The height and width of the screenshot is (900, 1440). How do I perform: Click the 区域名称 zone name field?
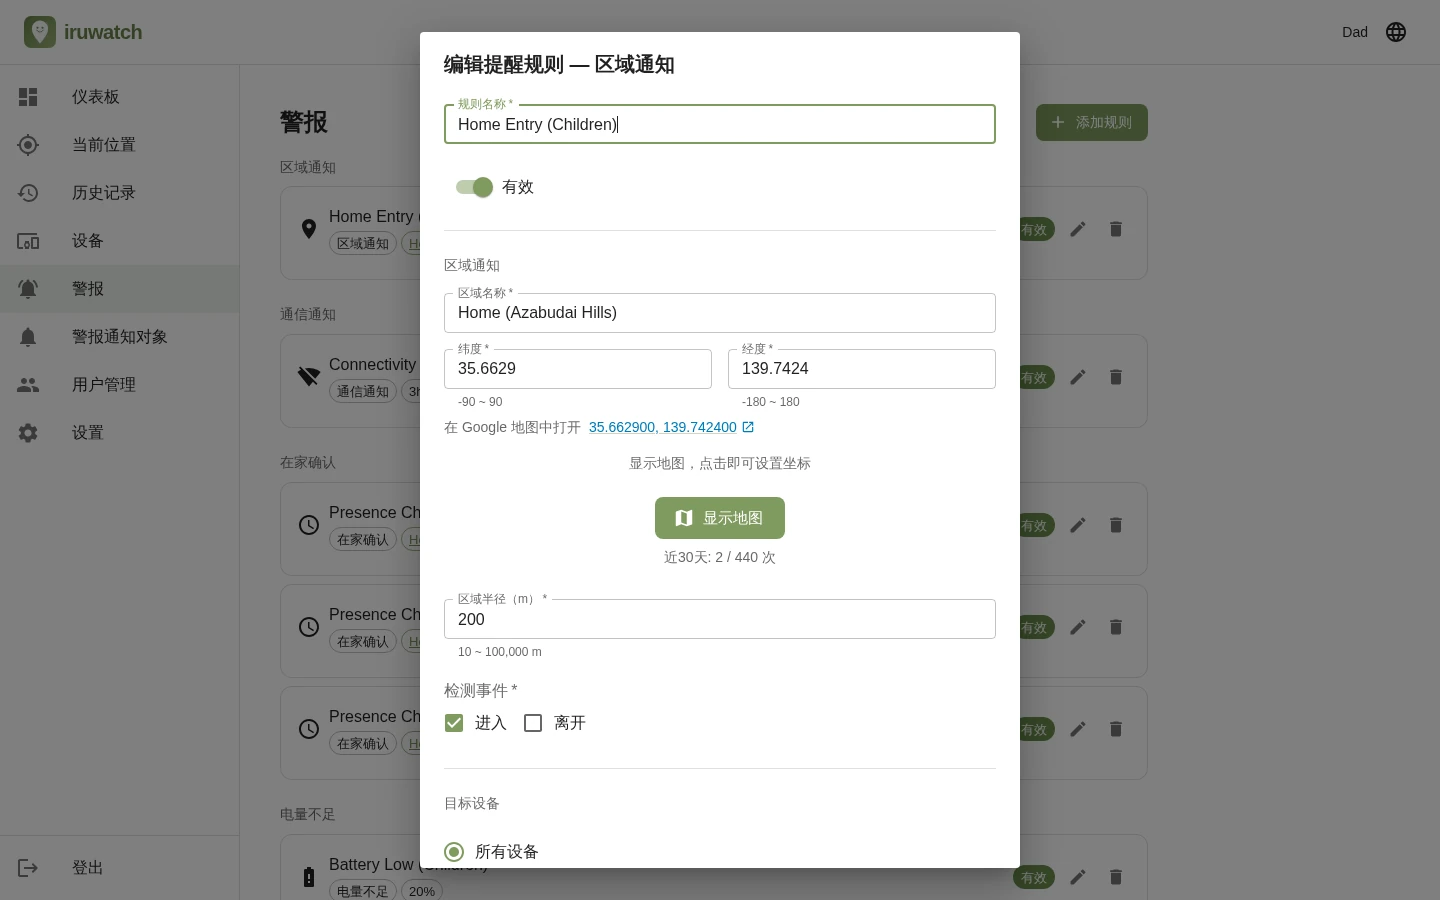(x=720, y=313)
